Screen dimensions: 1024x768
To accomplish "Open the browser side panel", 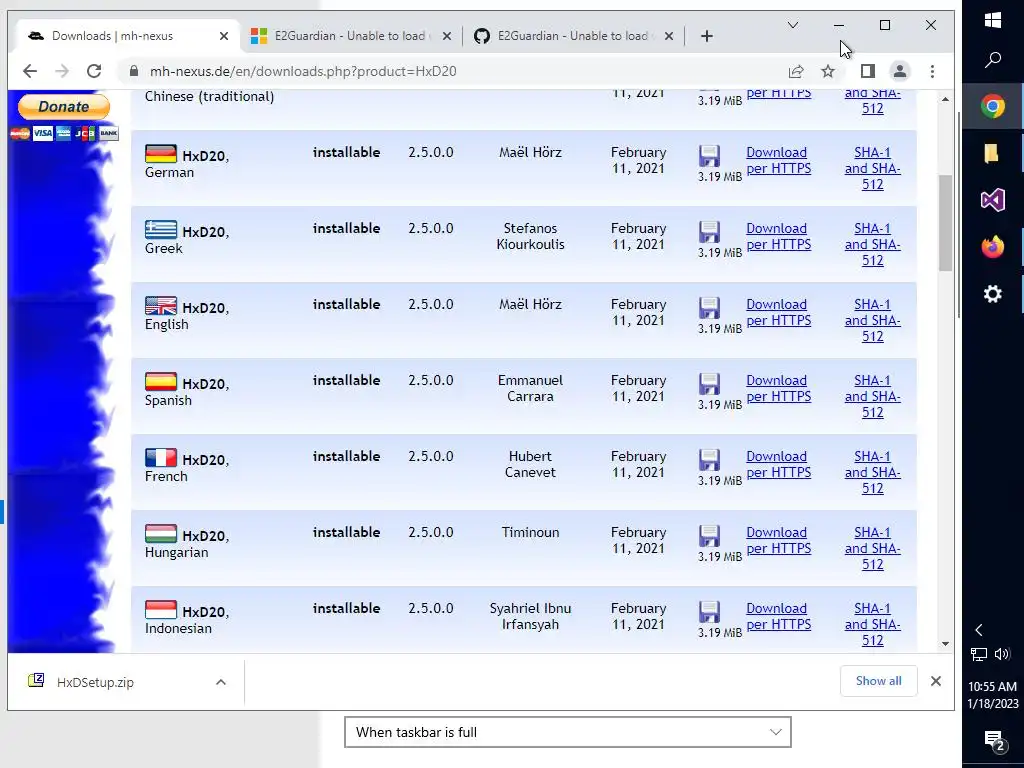I will [867, 71].
